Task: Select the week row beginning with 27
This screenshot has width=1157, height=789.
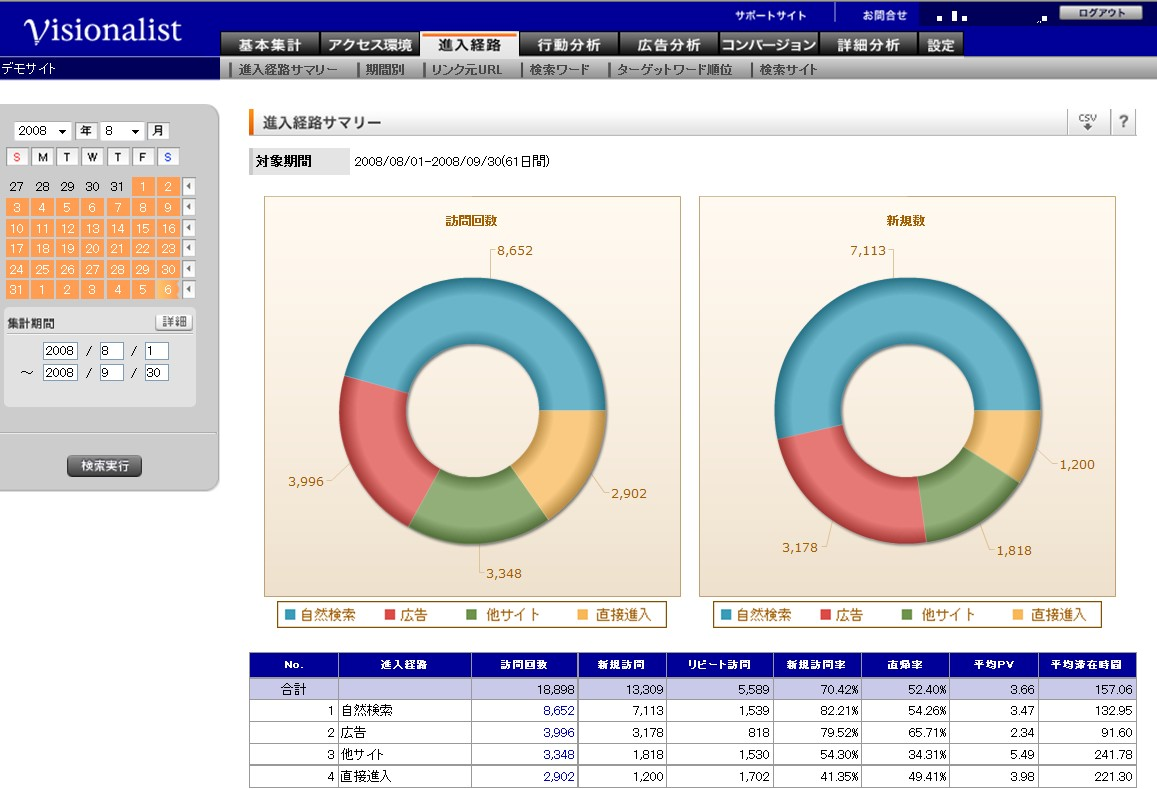Action: tap(189, 187)
